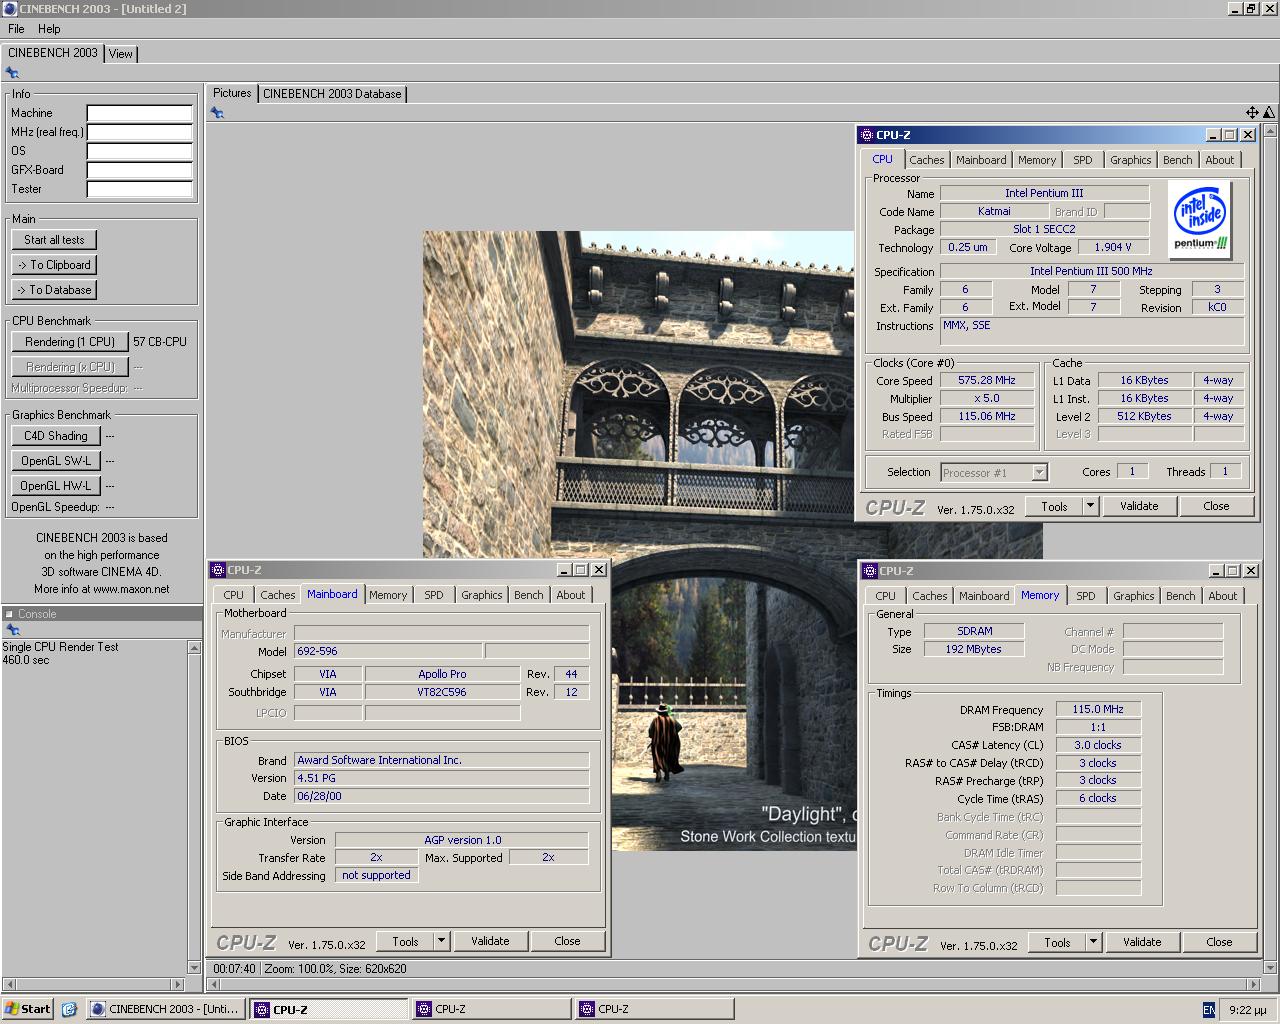Click the CPU-Z title bar icon of CPU window
This screenshot has height=1024, width=1280.
[x=867, y=135]
